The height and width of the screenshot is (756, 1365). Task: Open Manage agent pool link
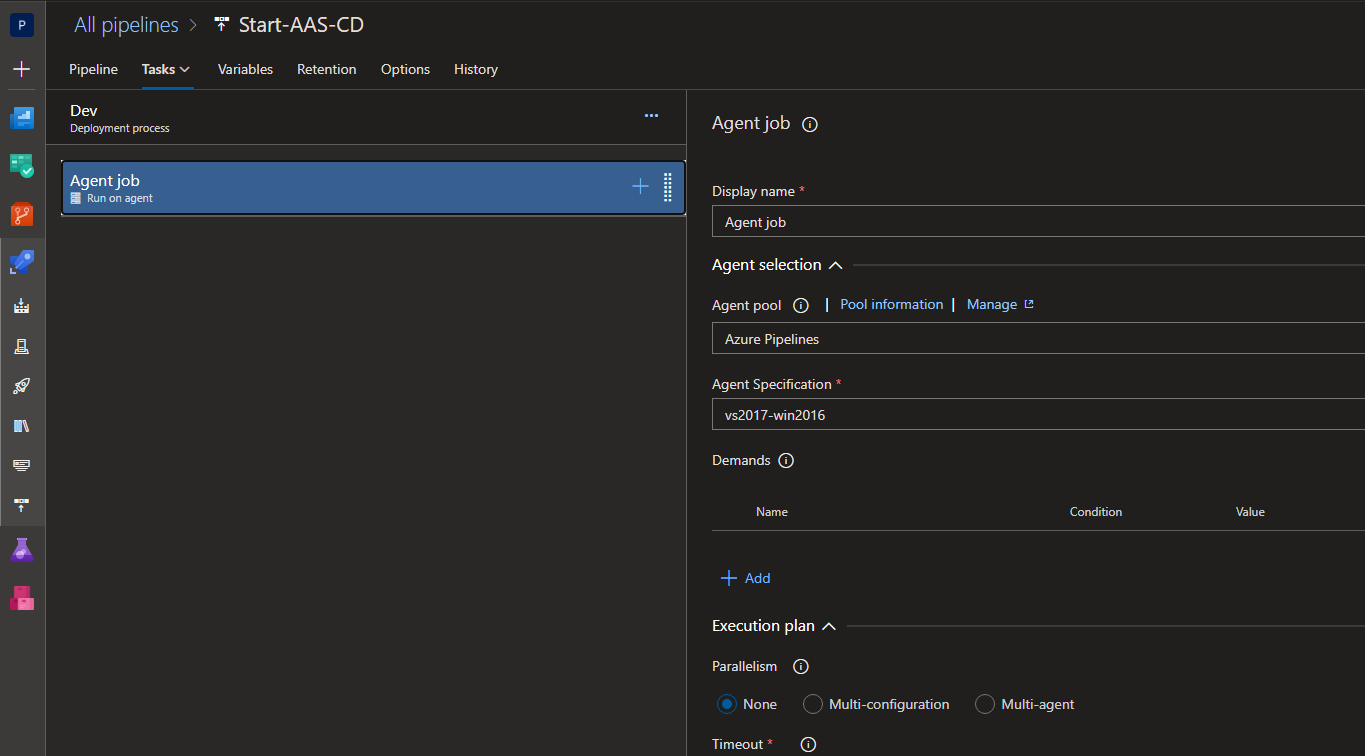coord(1000,304)
